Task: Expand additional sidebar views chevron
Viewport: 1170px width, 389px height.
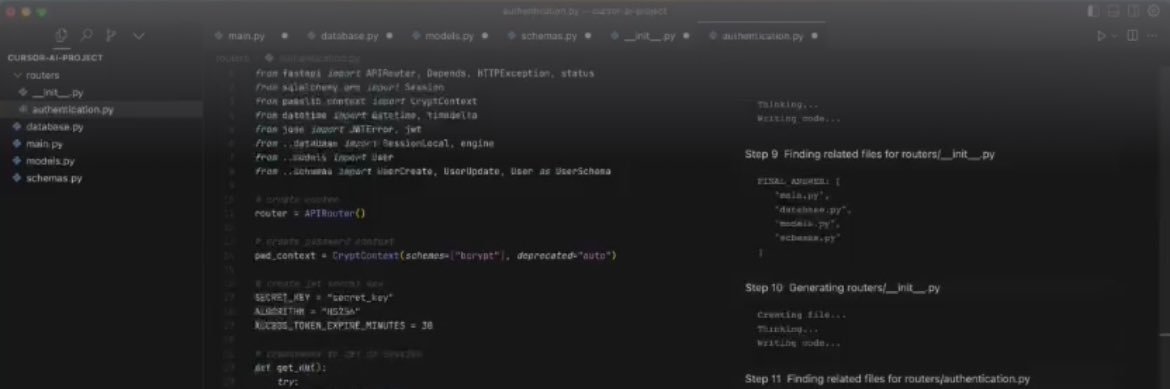Action: (139, 35)
